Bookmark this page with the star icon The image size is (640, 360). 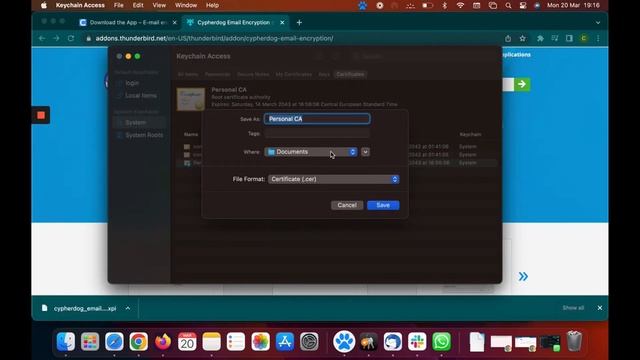pos(522,38)
